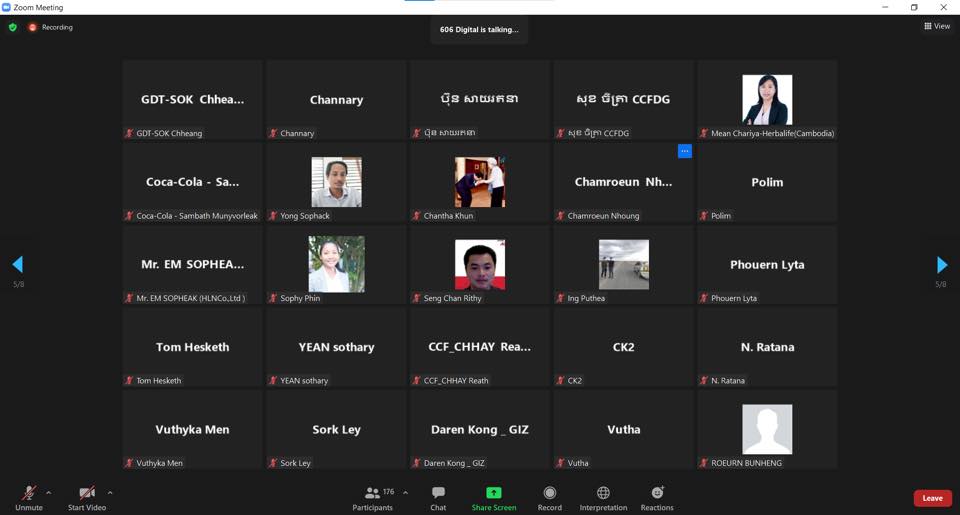The width and height of the screenshot is (960, 515).
Task: Click the green encryption shield icon
Action: 13,27
